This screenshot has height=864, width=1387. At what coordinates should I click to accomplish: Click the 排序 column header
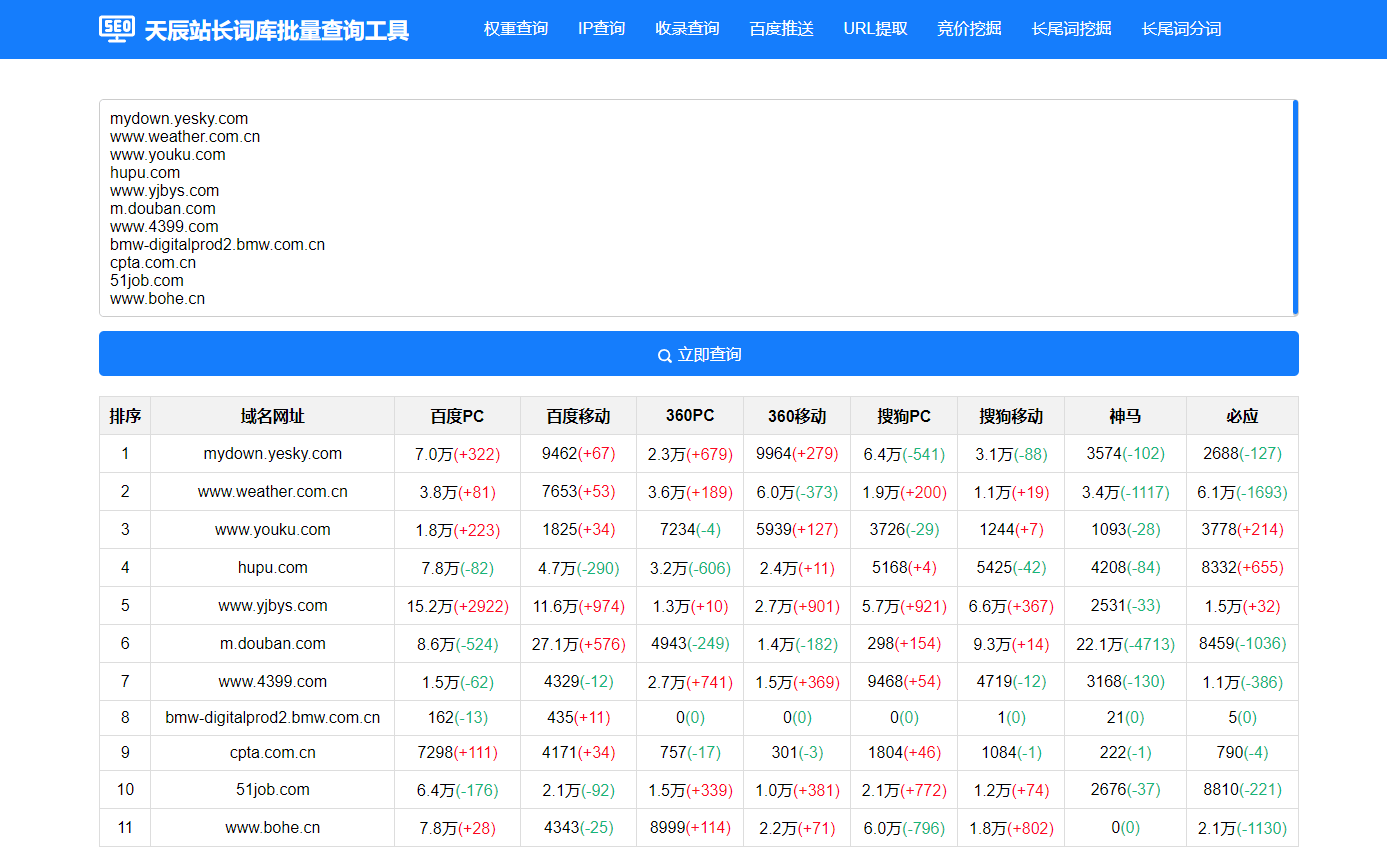coord(125,416)
